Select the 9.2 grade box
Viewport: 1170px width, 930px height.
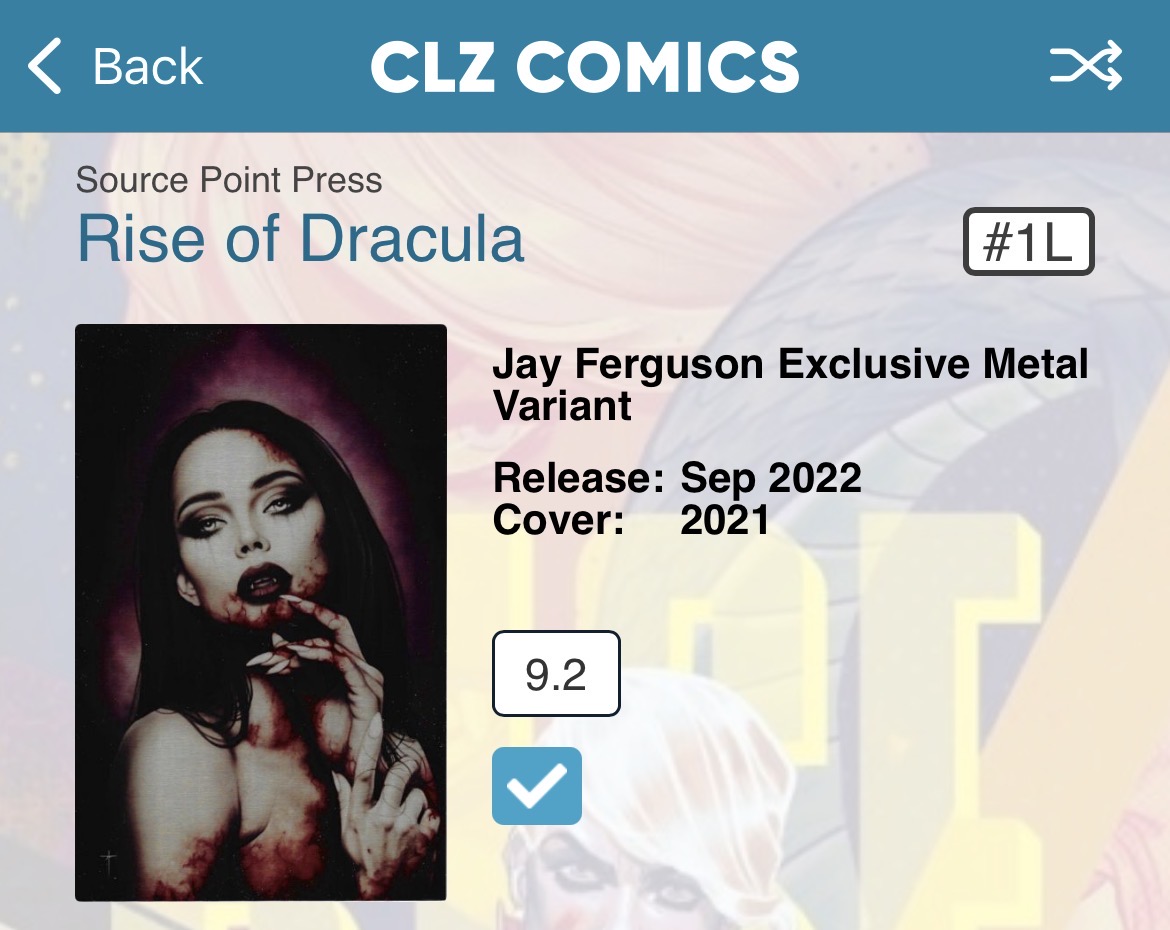556,674
